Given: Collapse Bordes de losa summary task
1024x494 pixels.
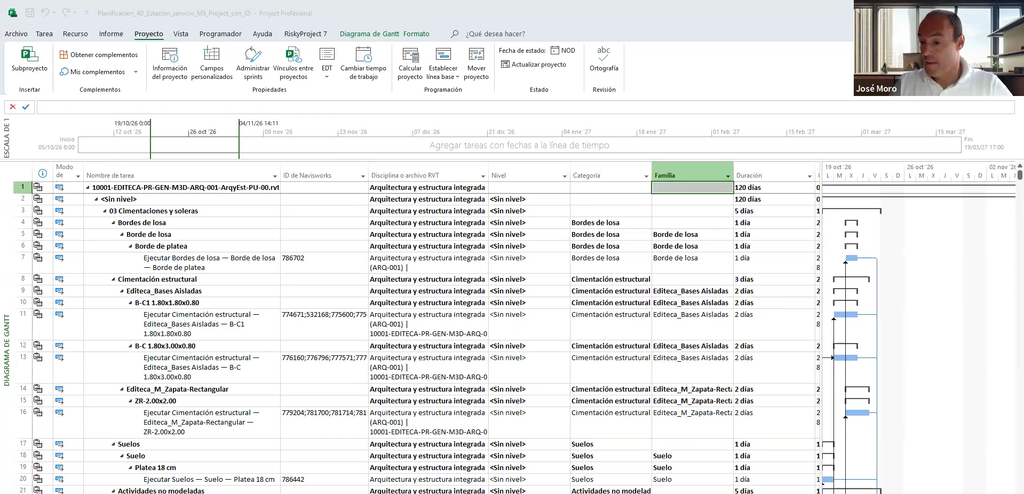Looking at the screenshot, I should coord(114,223).
